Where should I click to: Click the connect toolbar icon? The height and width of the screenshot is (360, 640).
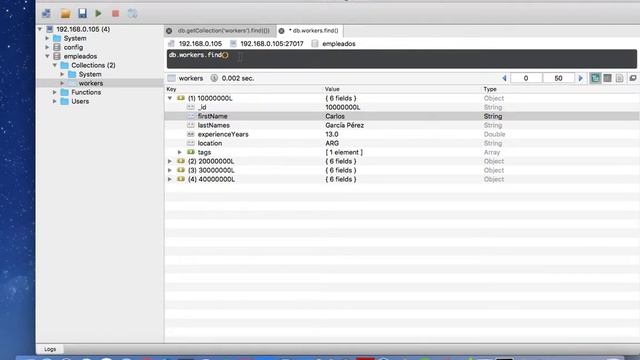click(46, 13)
